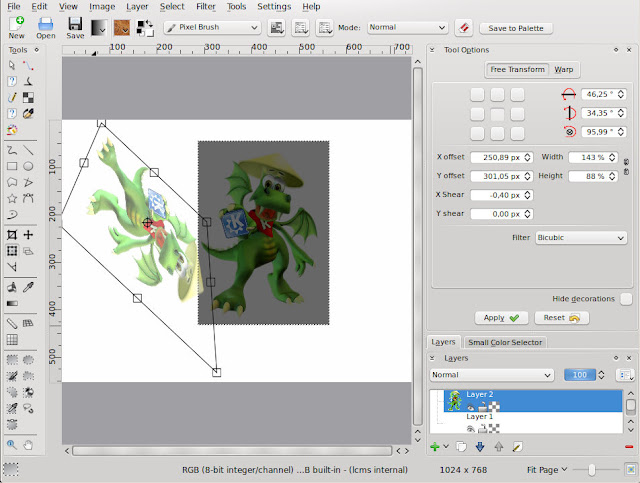
Task: Open the Filter Bicubic dropdown
Action: pos(581,238)
